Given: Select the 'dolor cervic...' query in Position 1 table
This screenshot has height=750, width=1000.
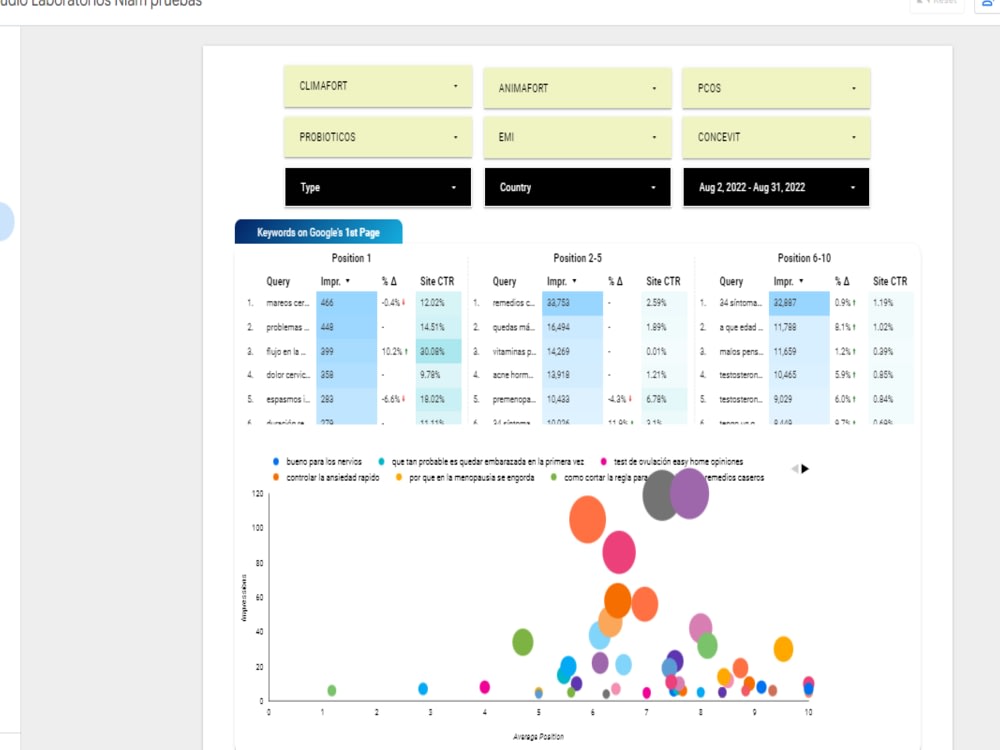Looking at the screenshot, I should pyautogui.click(x=288, y=375).
